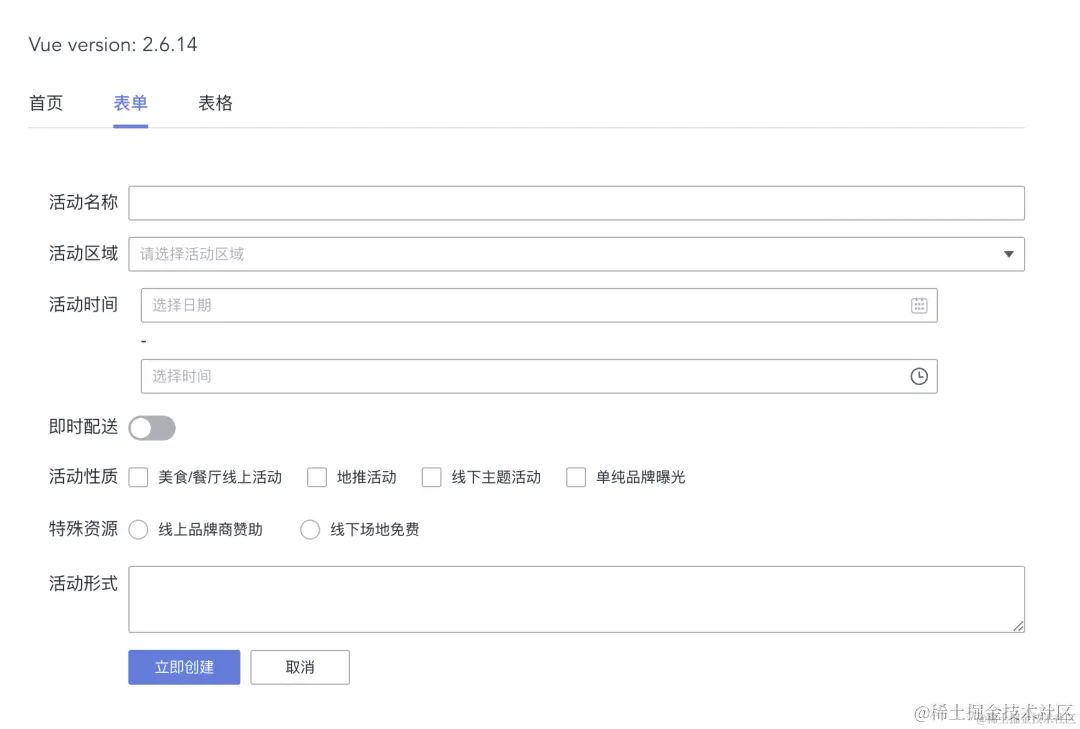
Task: Toggle the 即时配送 switch
Action: click(x=152, y=428)
